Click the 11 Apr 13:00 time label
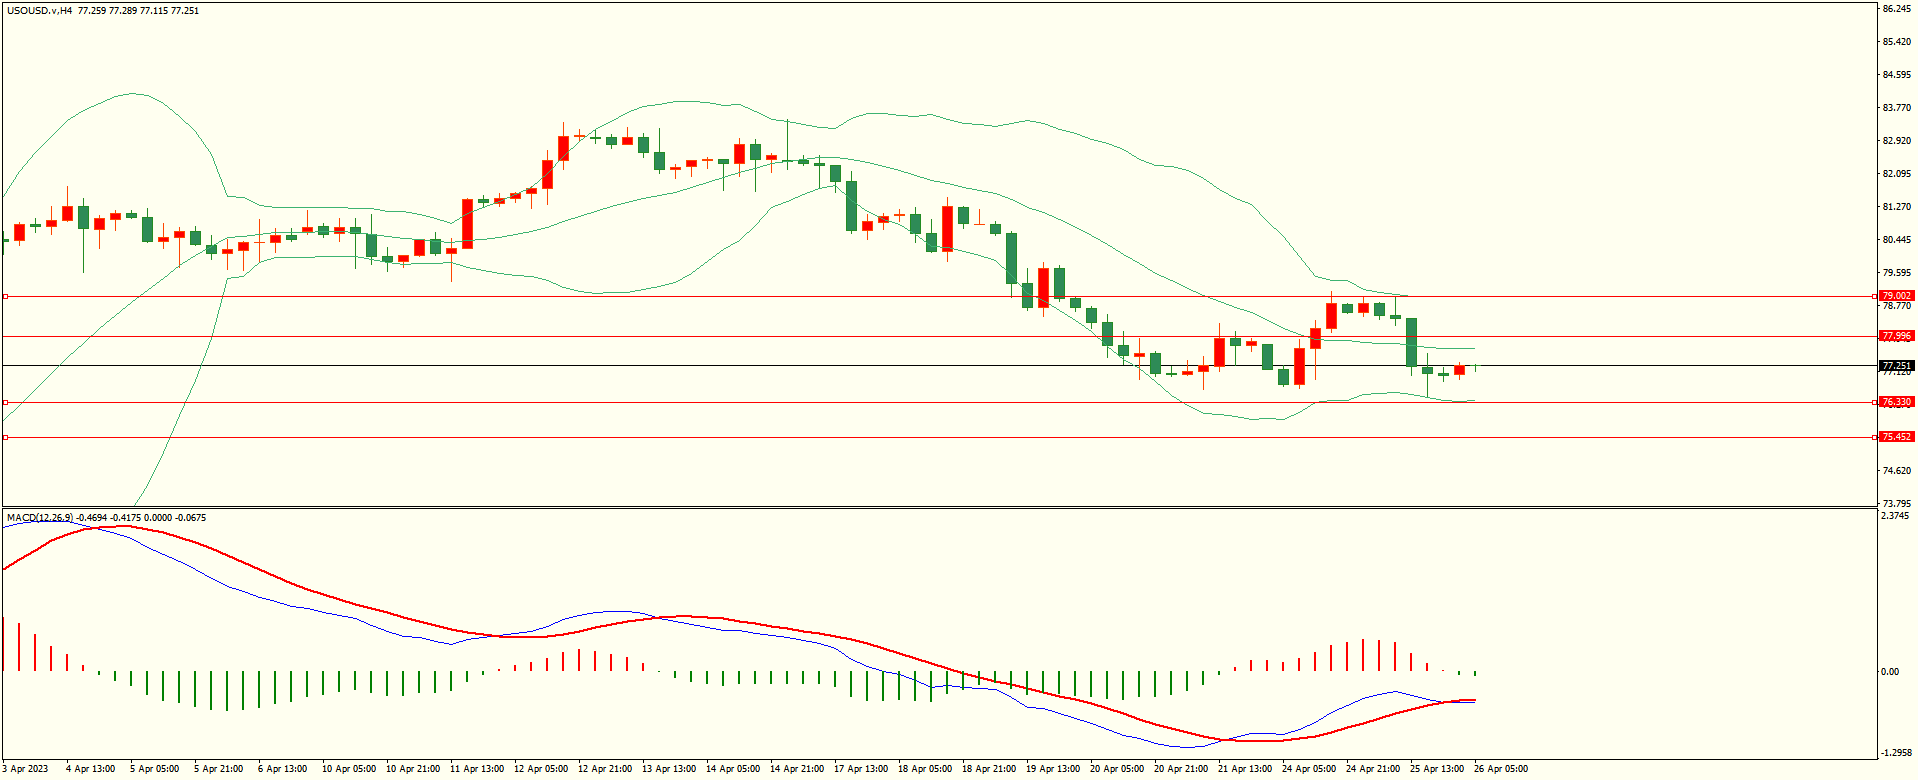Image resolution: width=1918 pixels, height=780 pixels. [x=477, y=769]
